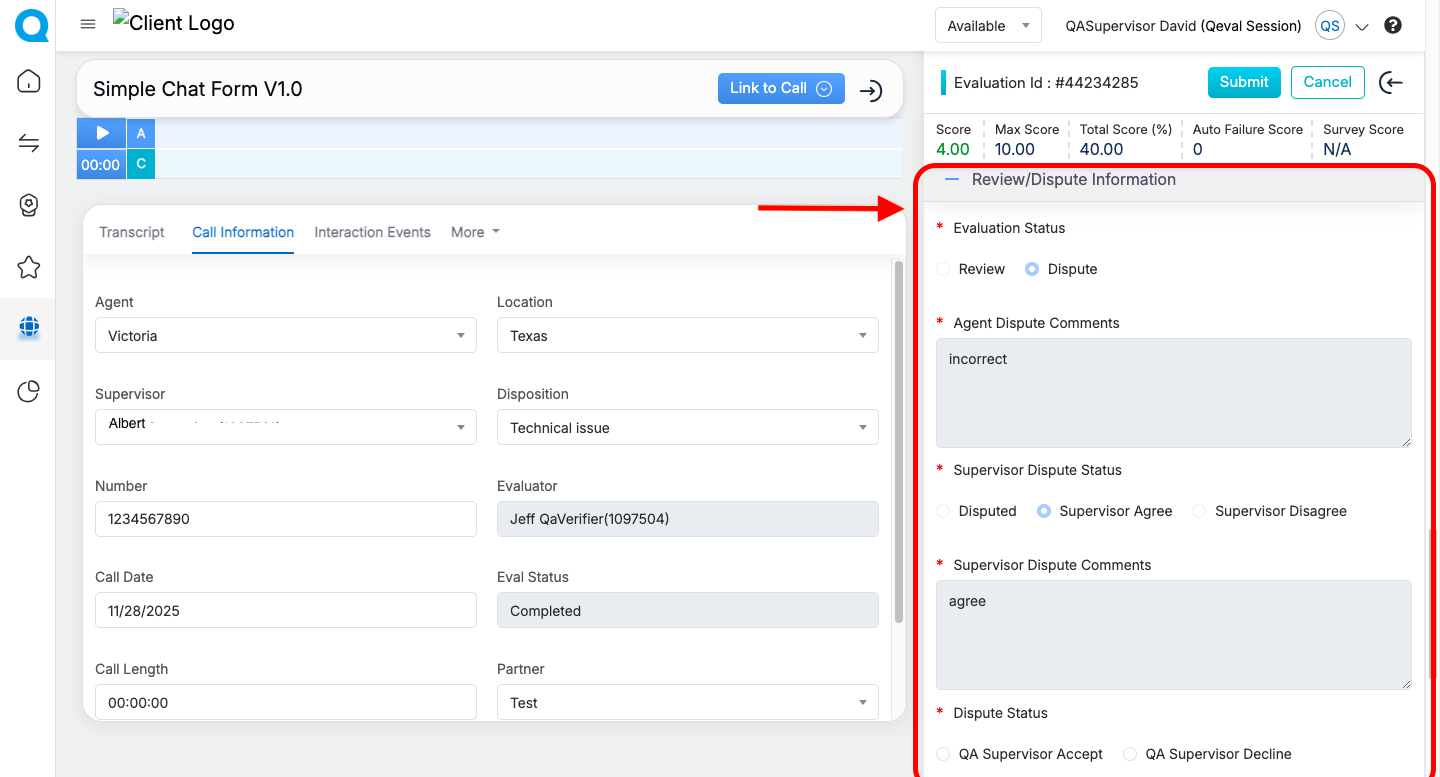Screen dimensions: 1440x777
Task: Choose QA Supervisor Accept
Action: tap(944, 754)
